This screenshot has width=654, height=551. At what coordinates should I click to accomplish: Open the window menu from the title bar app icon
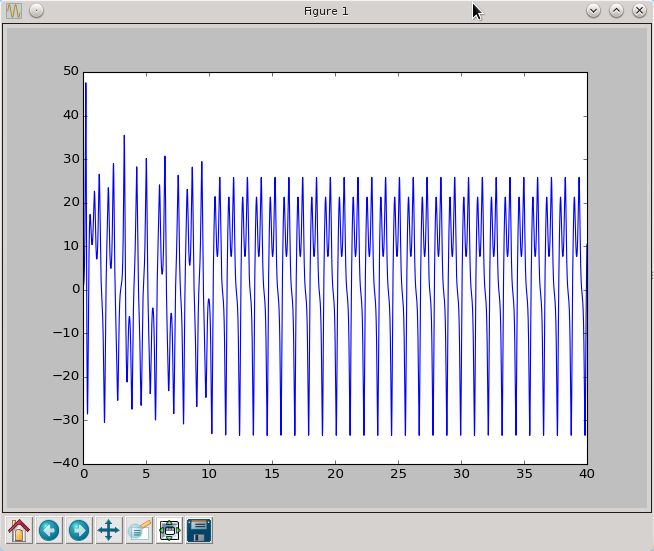14,11
